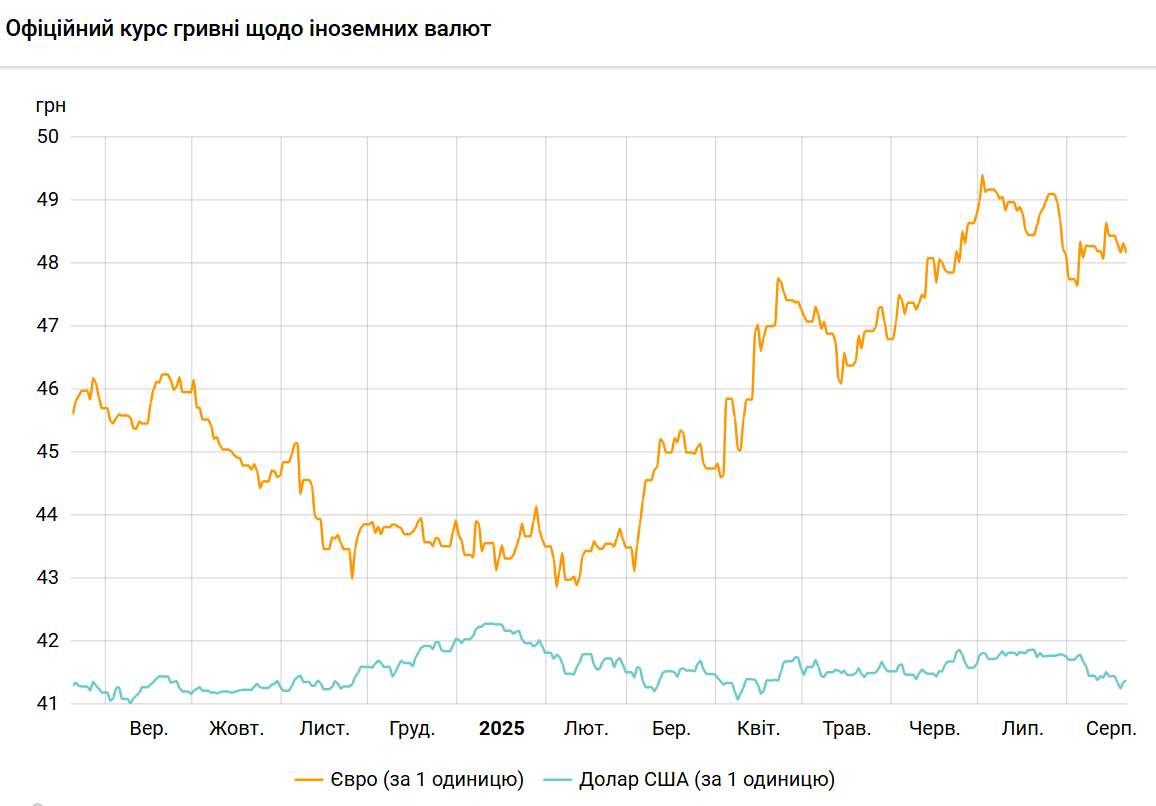Click the грн unit label above axis
This screenshot has height=806, width=1156.
tap(51, 105)
